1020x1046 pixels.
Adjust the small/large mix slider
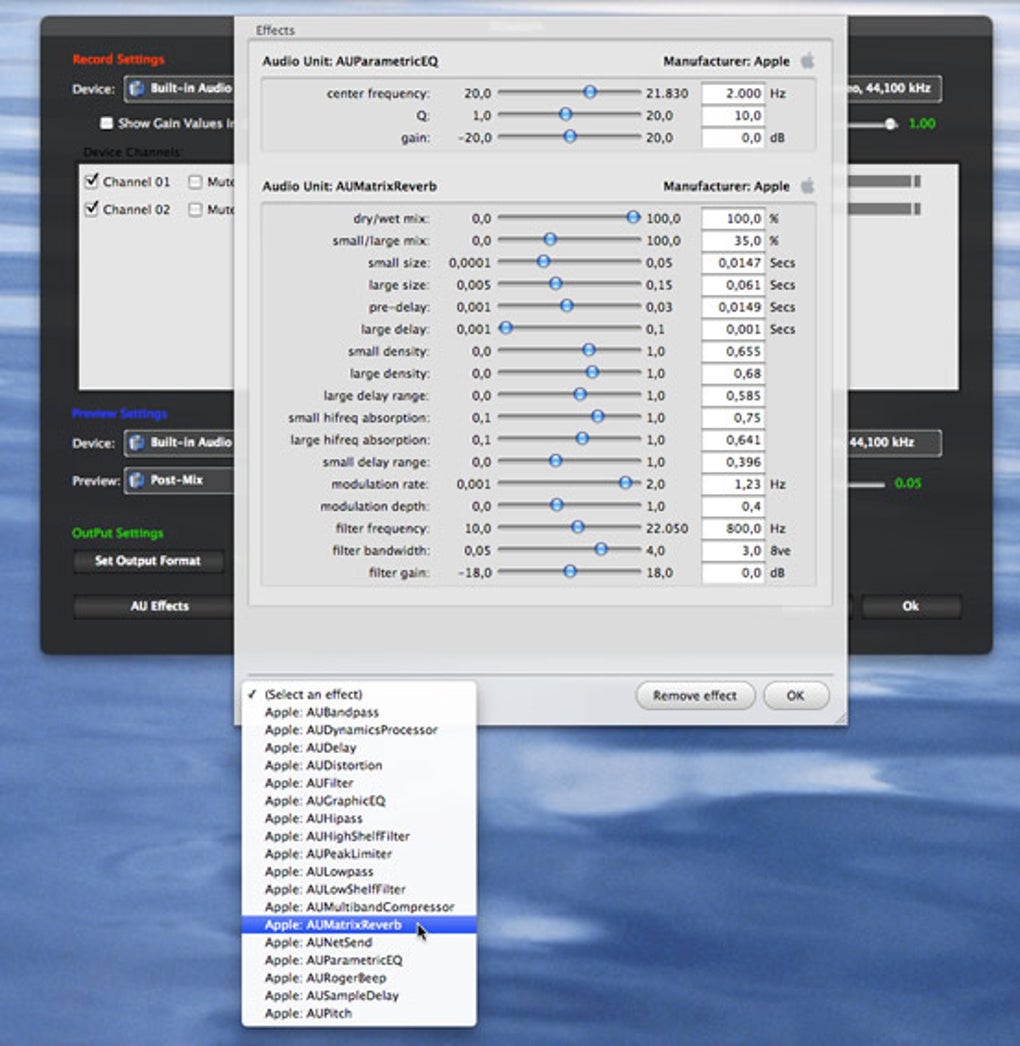click(x=550, y=239)
